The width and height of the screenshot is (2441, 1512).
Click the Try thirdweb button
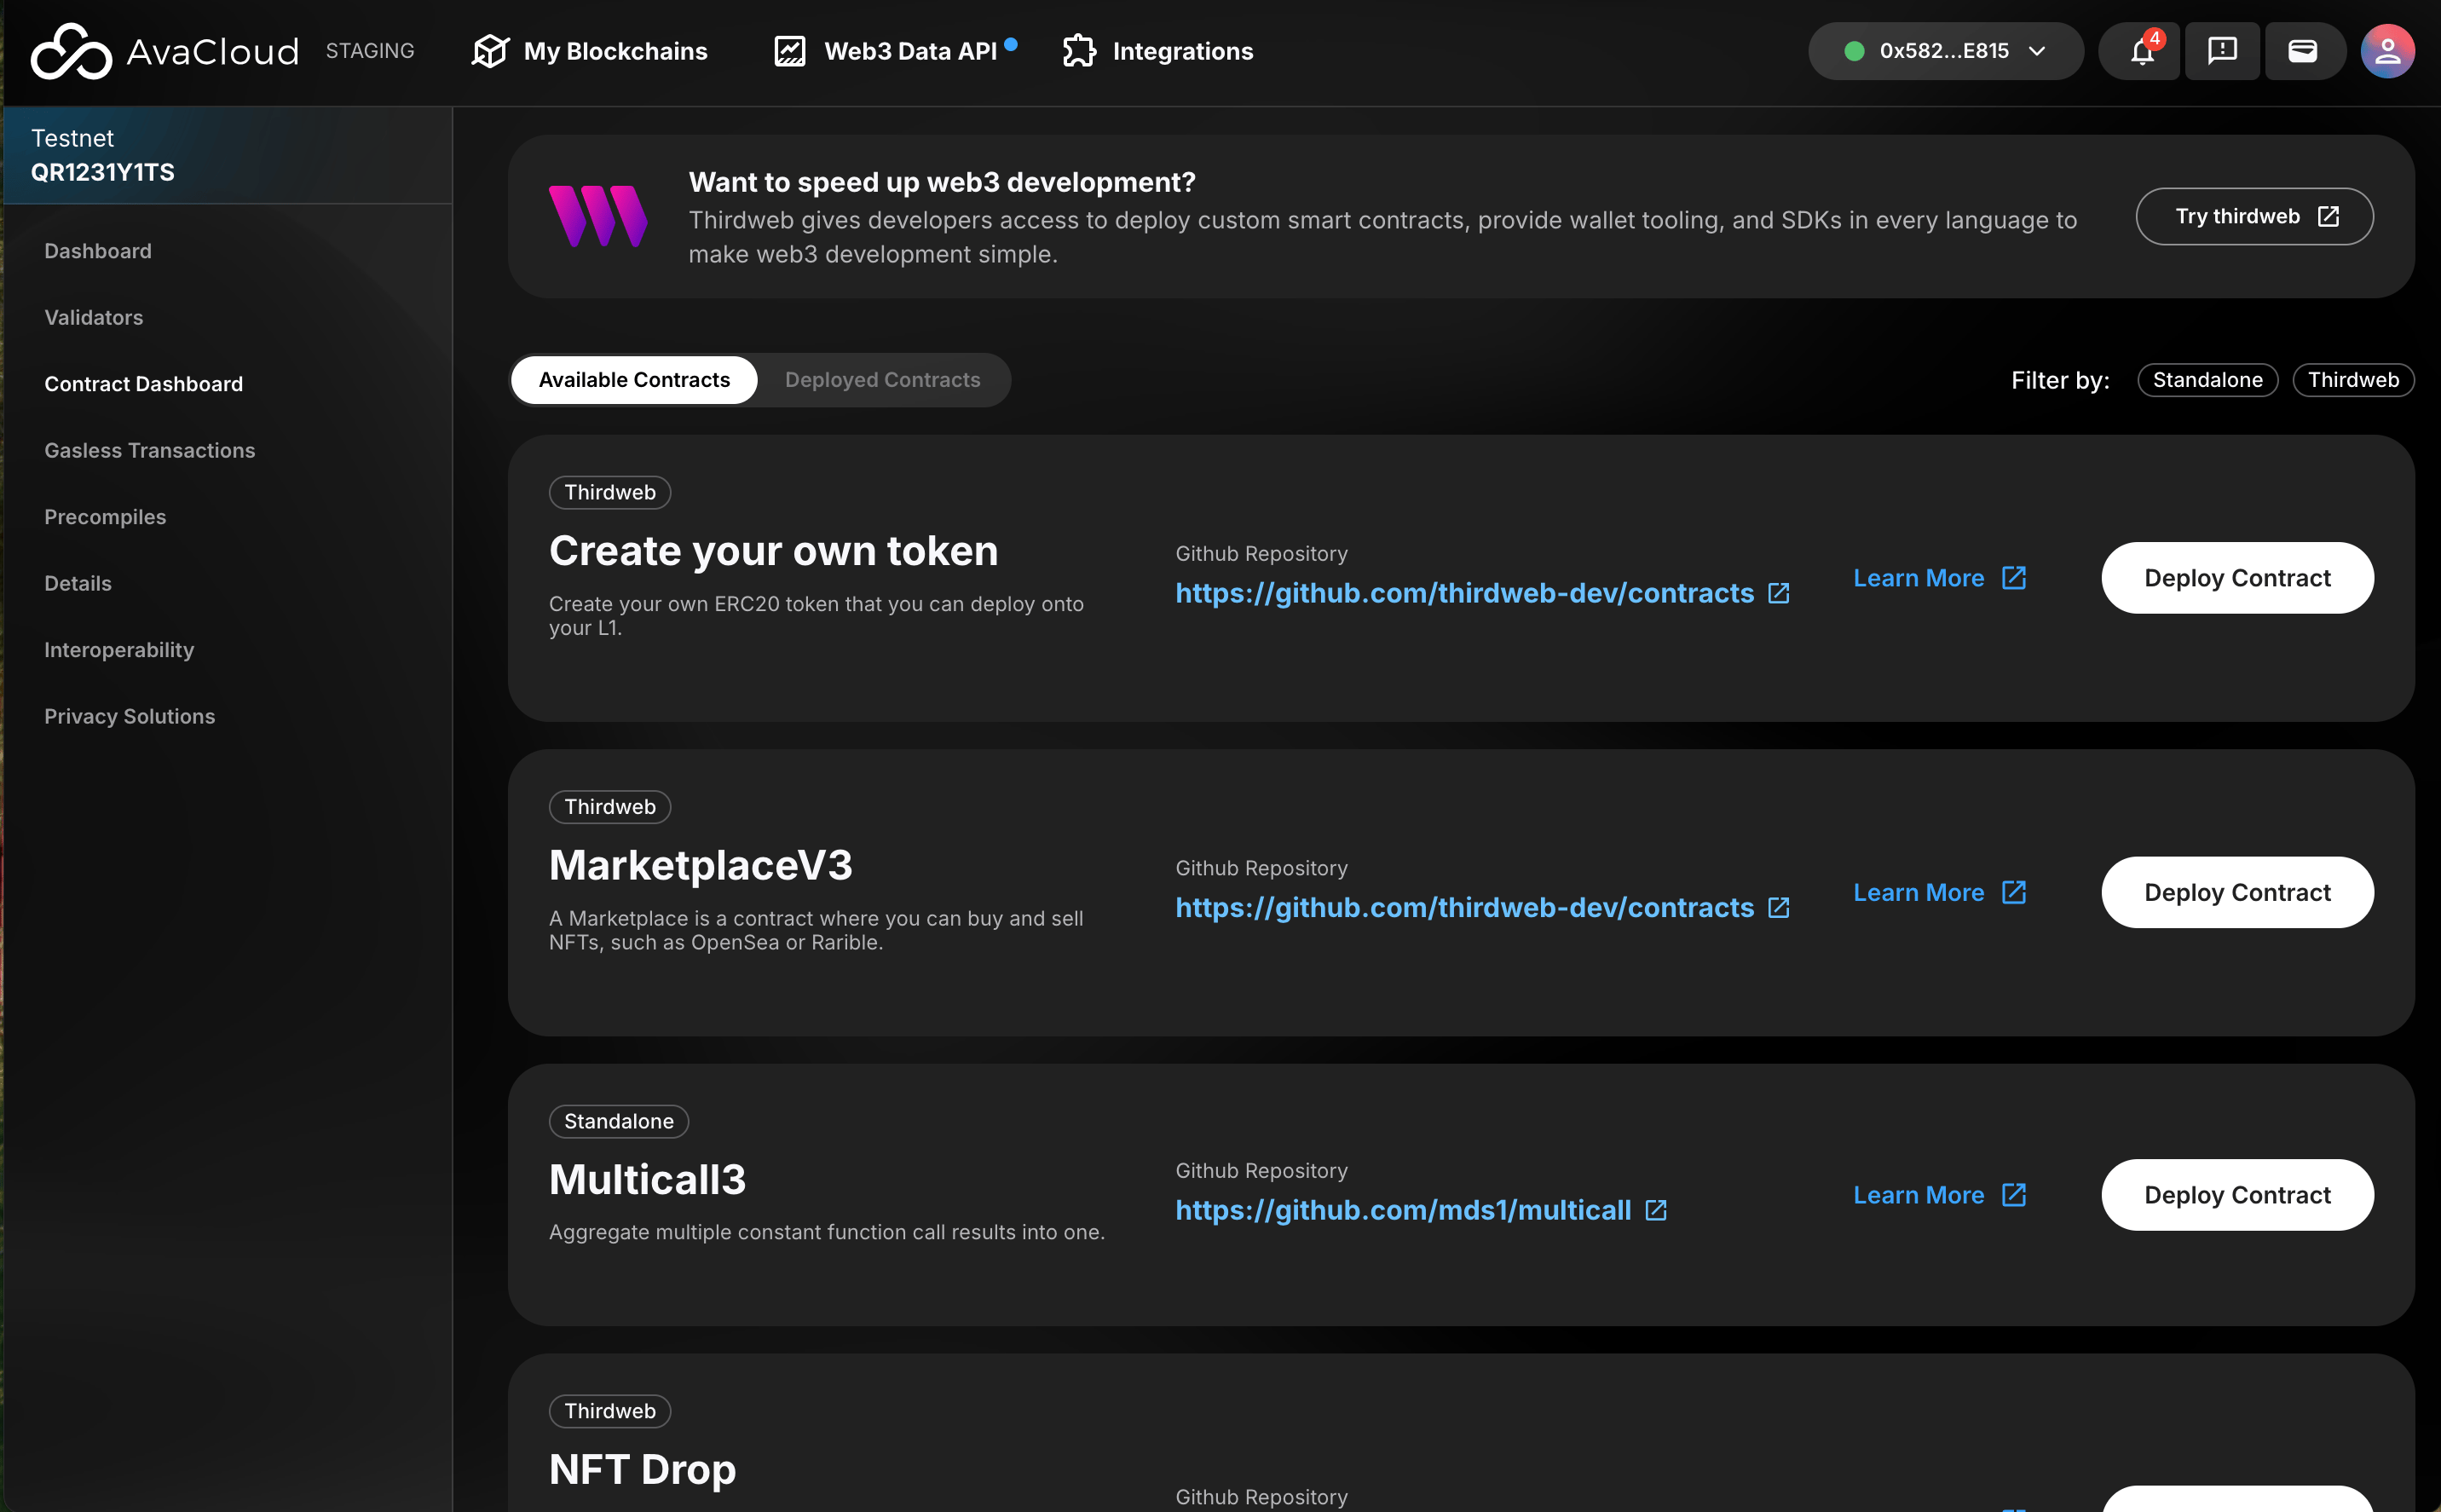2254,216
